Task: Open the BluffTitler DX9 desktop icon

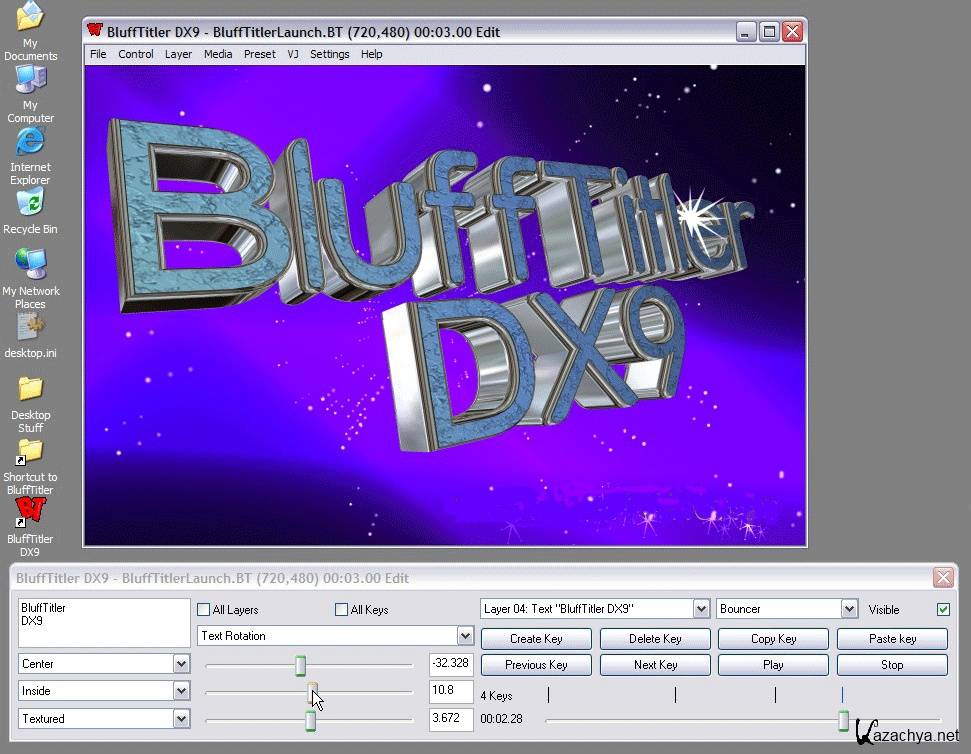Action: (30, 512)
